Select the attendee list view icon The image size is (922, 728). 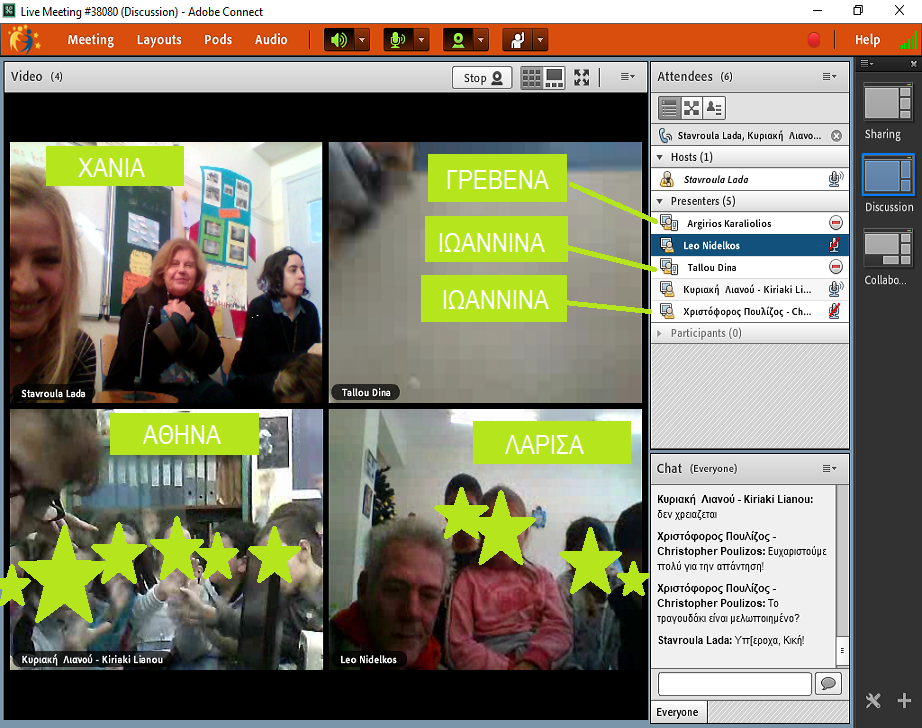pos(669,108)
